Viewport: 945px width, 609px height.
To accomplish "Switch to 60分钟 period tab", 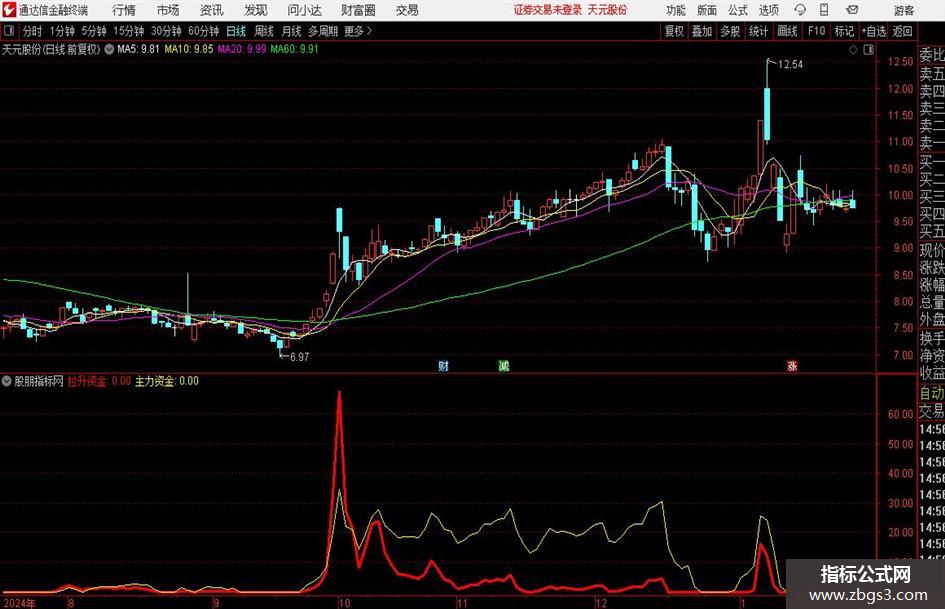I will [x=203, y=31].
